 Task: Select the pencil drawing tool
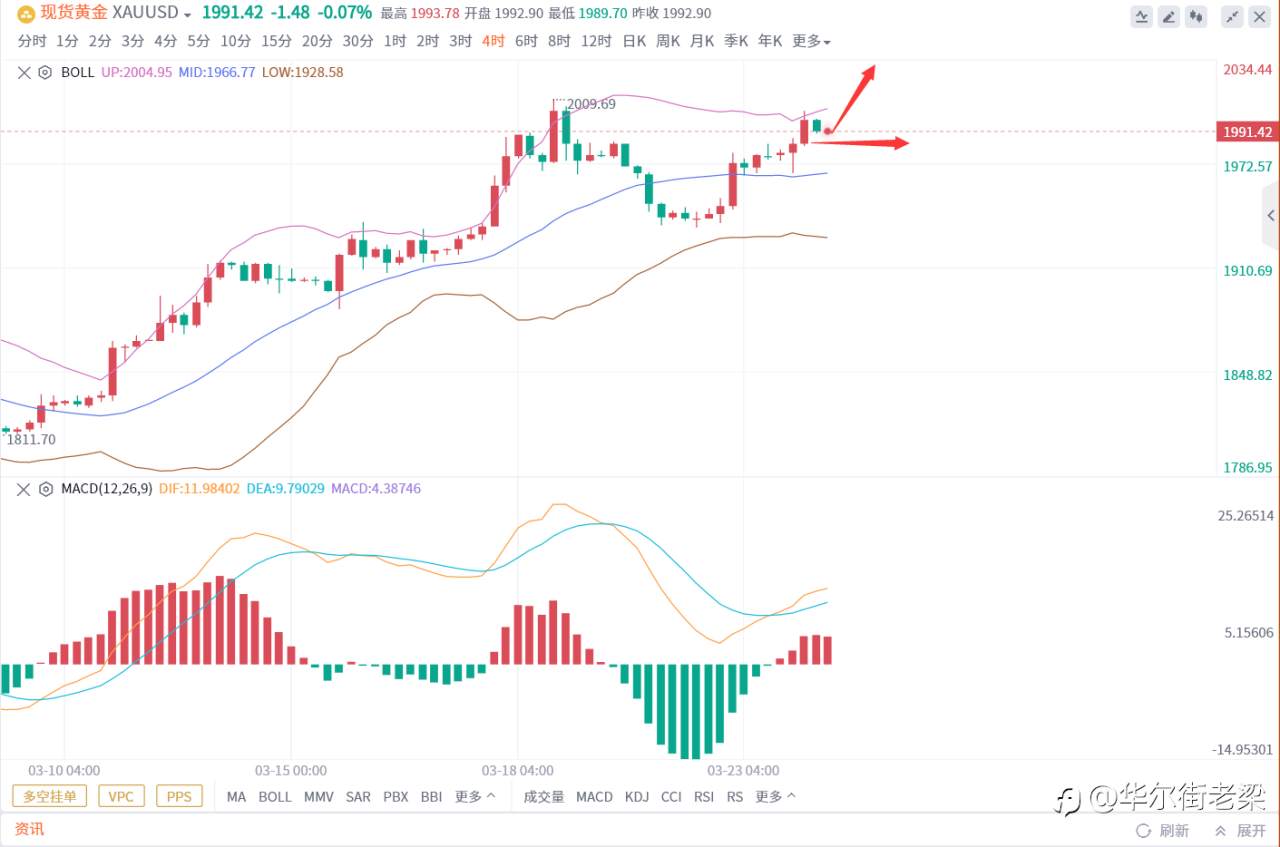(x=1169, y=16)
